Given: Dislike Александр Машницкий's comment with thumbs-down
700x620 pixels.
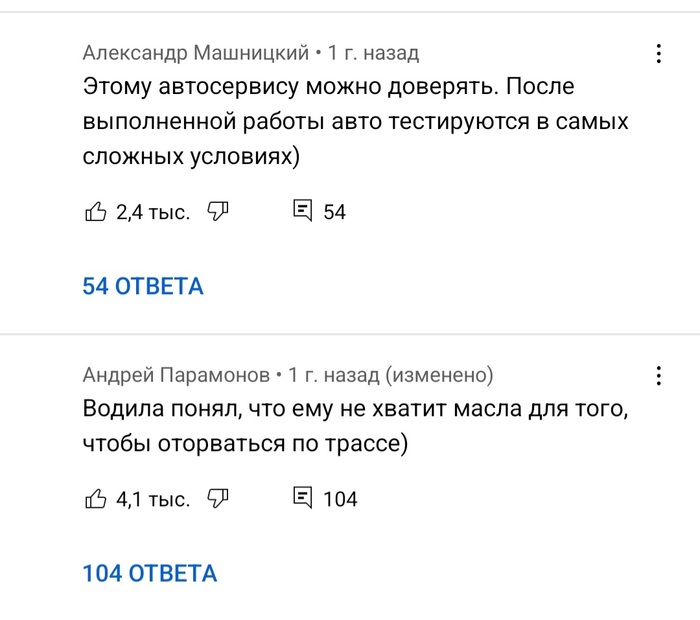Looking at the screenshot, I should click(x=218, y=210).
